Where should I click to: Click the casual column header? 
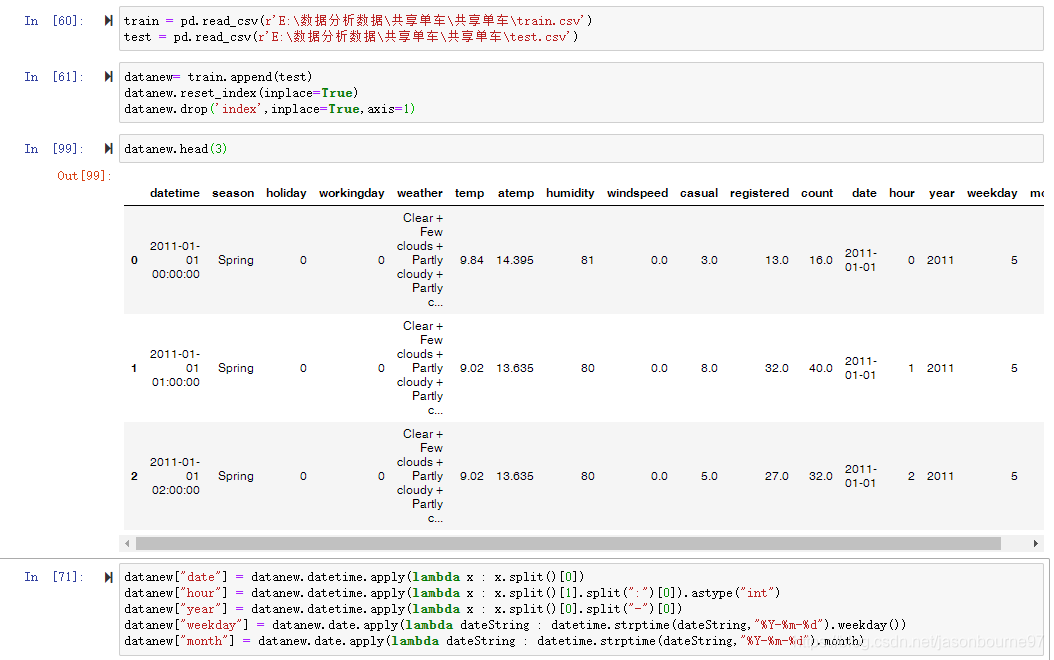click(699, 193)
